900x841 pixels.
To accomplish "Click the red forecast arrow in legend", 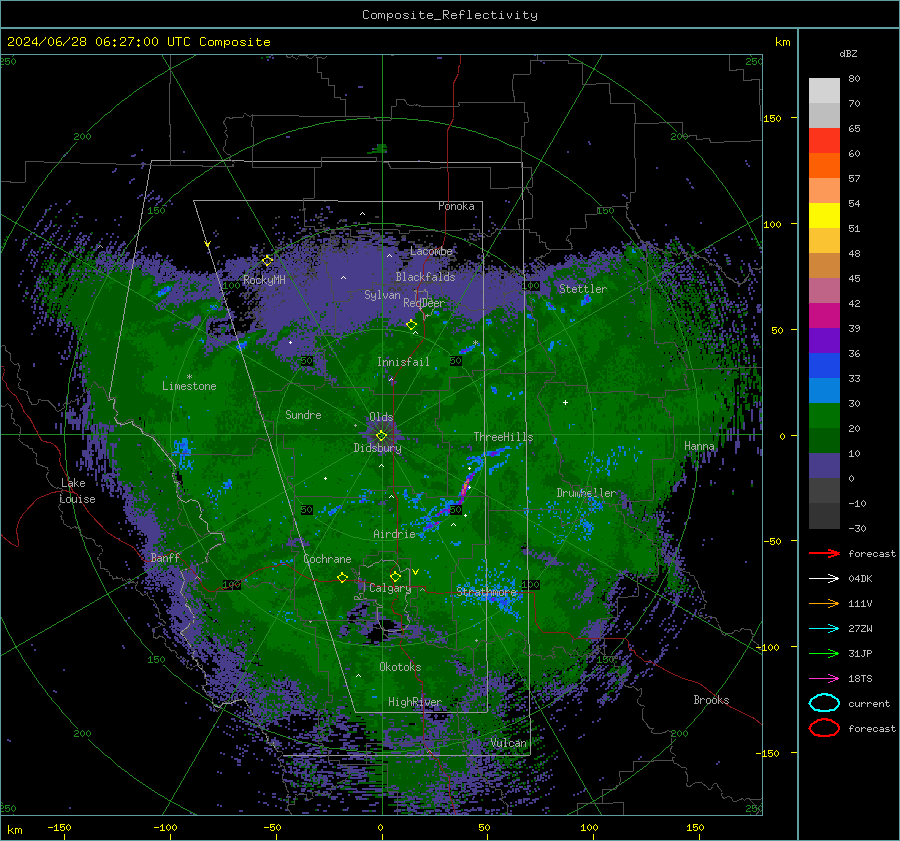I will pos(824,553).
